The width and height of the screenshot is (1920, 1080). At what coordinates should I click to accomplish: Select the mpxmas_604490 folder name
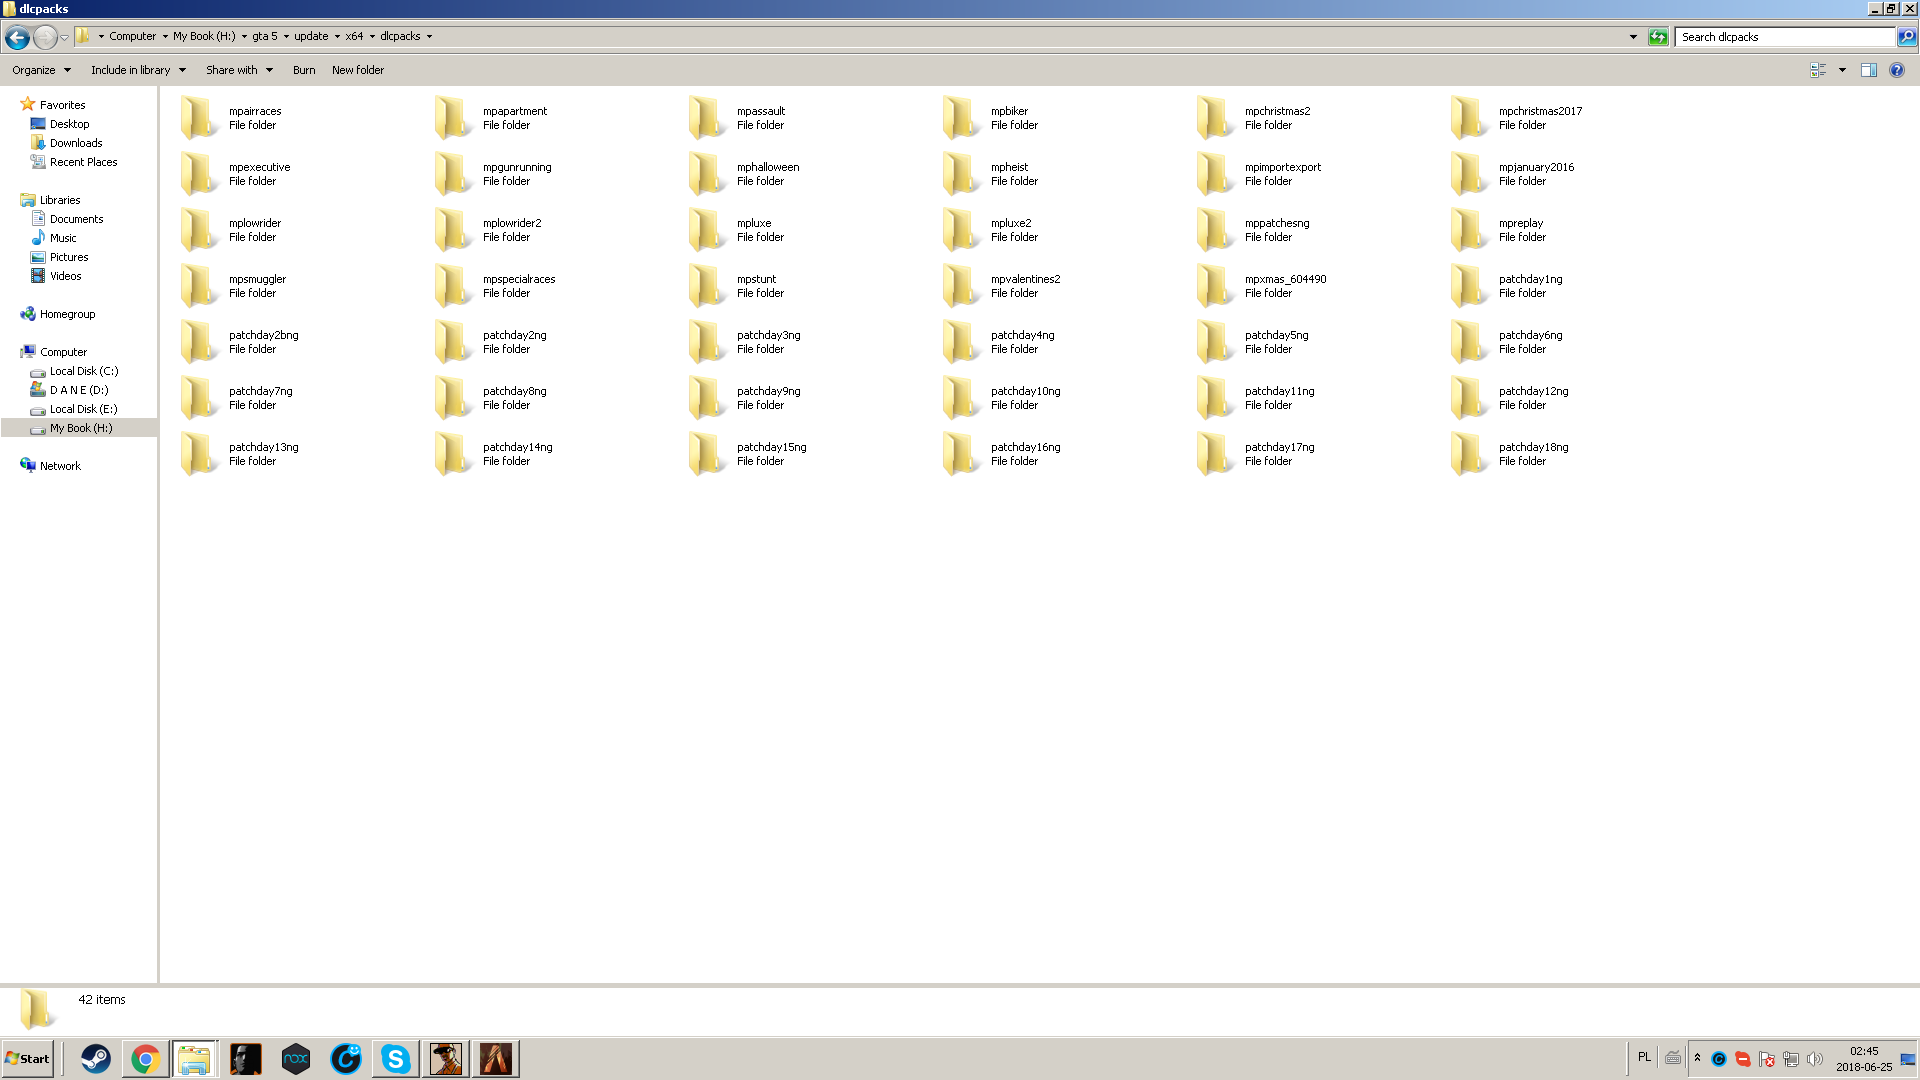(1285, 279)
